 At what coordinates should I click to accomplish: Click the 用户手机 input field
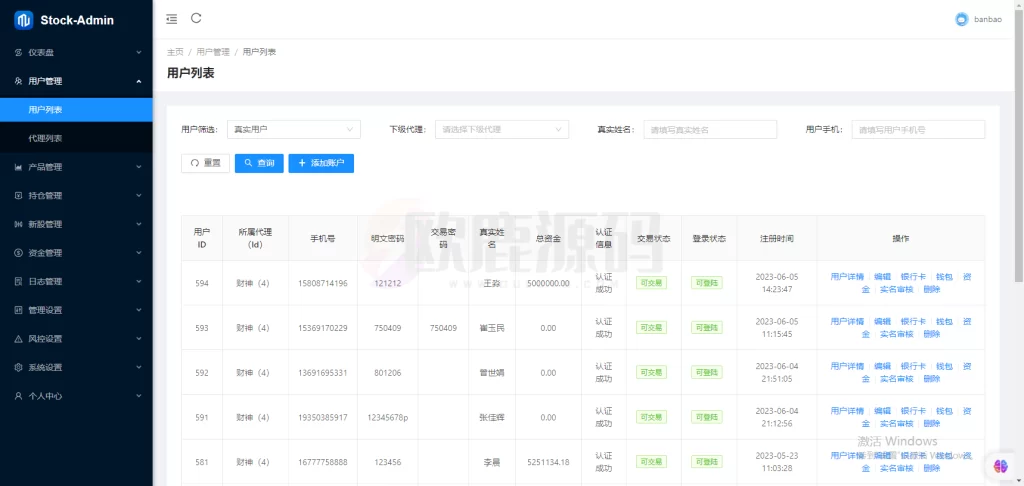[918, 129]
